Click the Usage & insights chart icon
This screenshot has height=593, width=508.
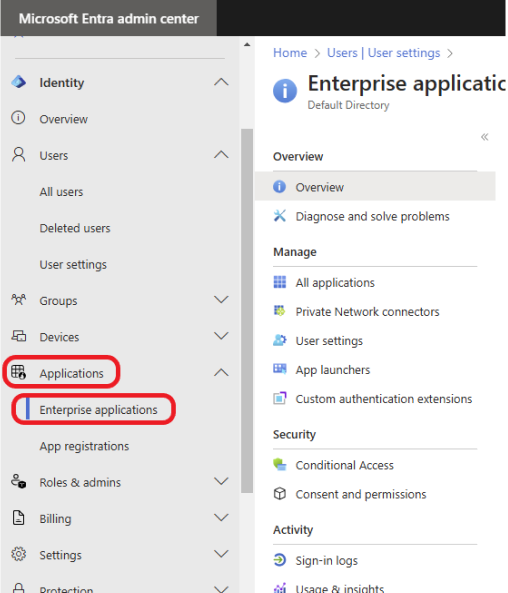pos(280,588)
